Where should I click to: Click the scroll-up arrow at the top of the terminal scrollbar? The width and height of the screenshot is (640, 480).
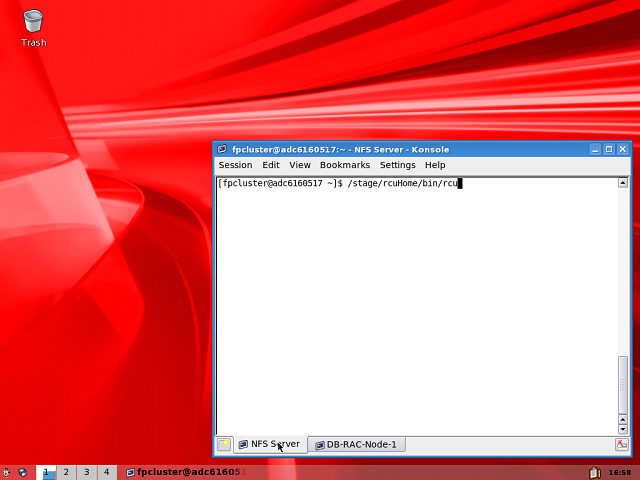[x=622, y=183]
